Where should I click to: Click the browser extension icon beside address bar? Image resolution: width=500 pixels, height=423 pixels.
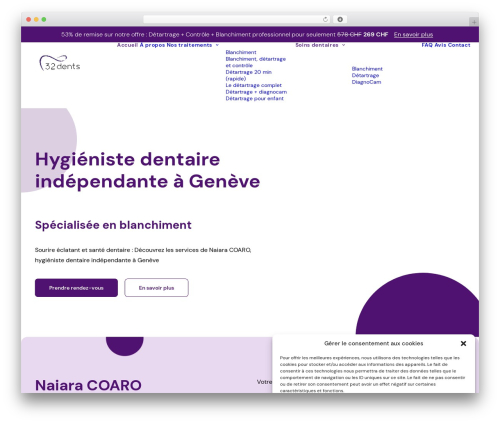pos(340,19)
